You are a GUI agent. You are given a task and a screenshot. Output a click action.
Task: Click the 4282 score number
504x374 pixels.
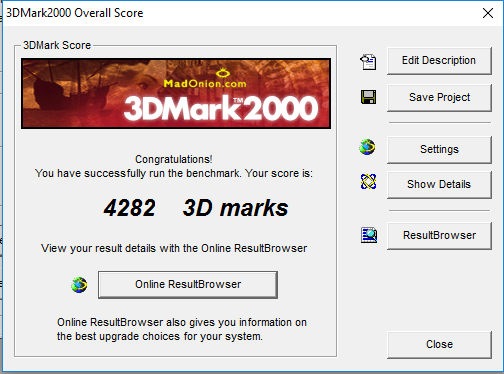[129, 208]
